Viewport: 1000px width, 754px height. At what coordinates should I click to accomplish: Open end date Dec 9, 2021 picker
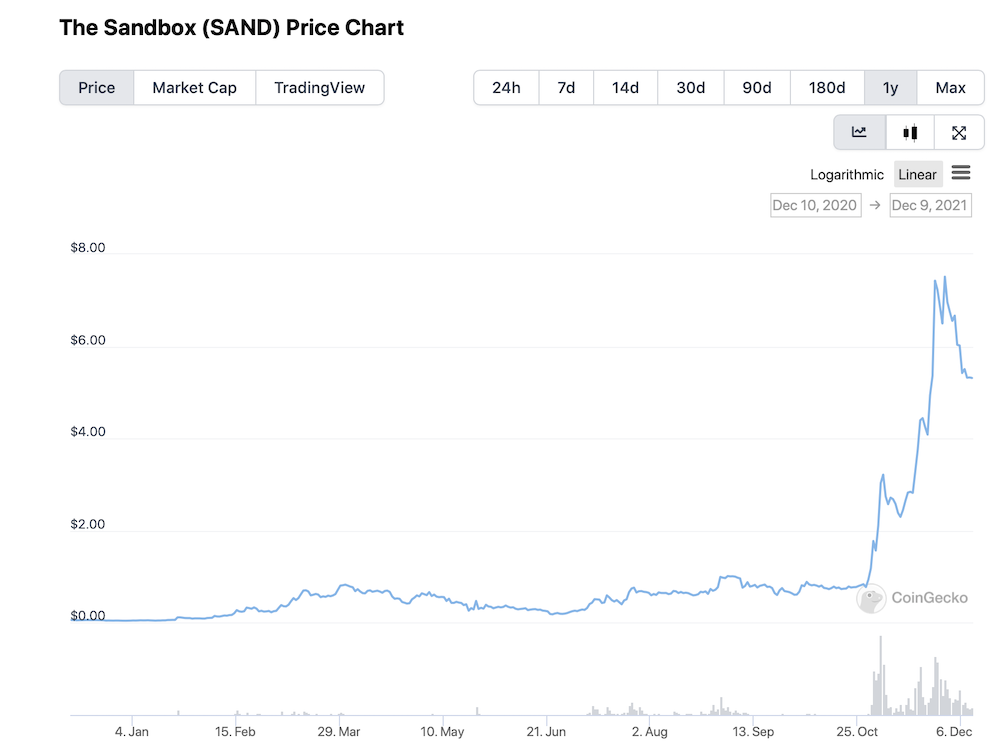pos(930,205)
